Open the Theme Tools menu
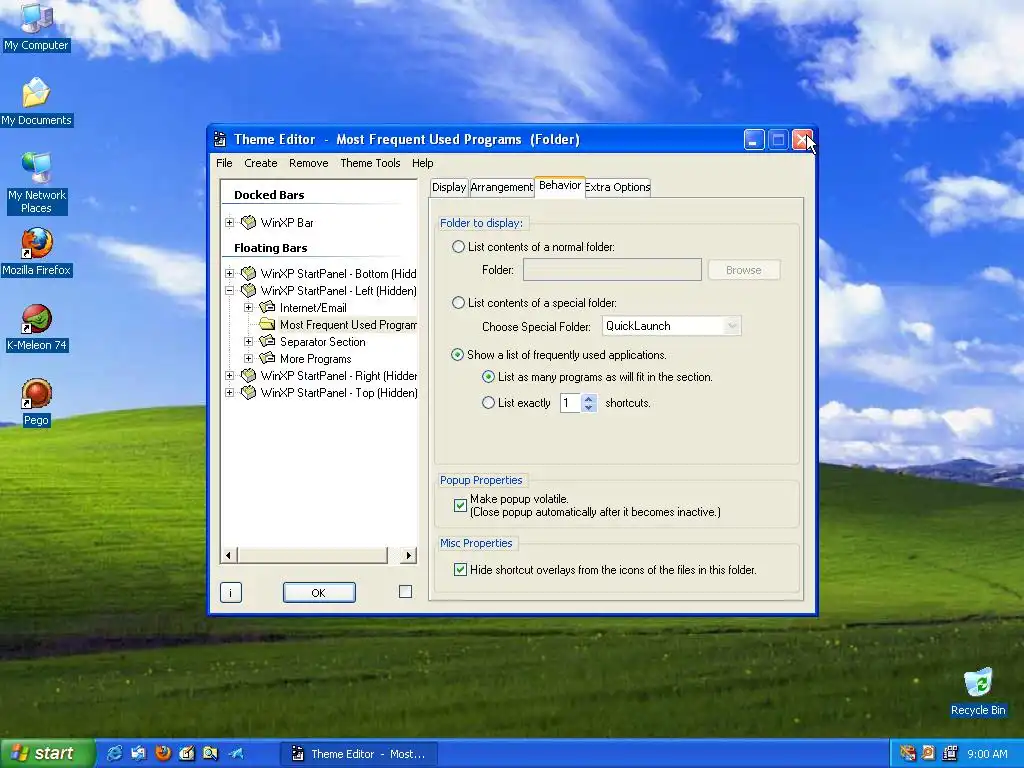The width and height of the screenshot is (1024, 768). [370, 163]
